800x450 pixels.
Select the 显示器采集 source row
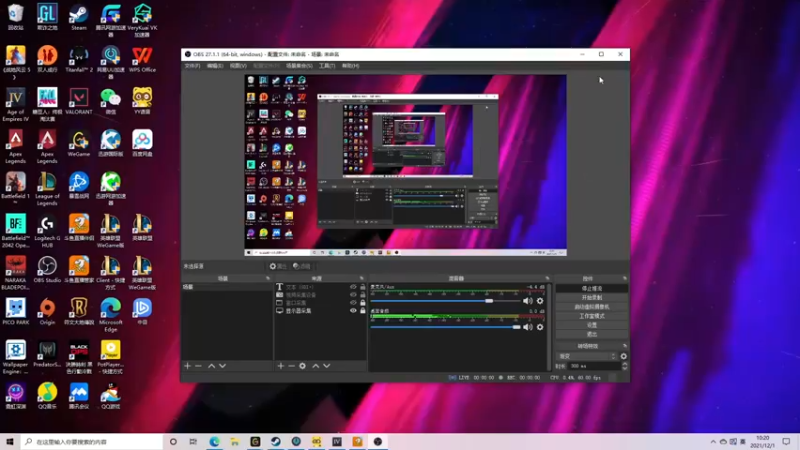[x=320, y=310]
